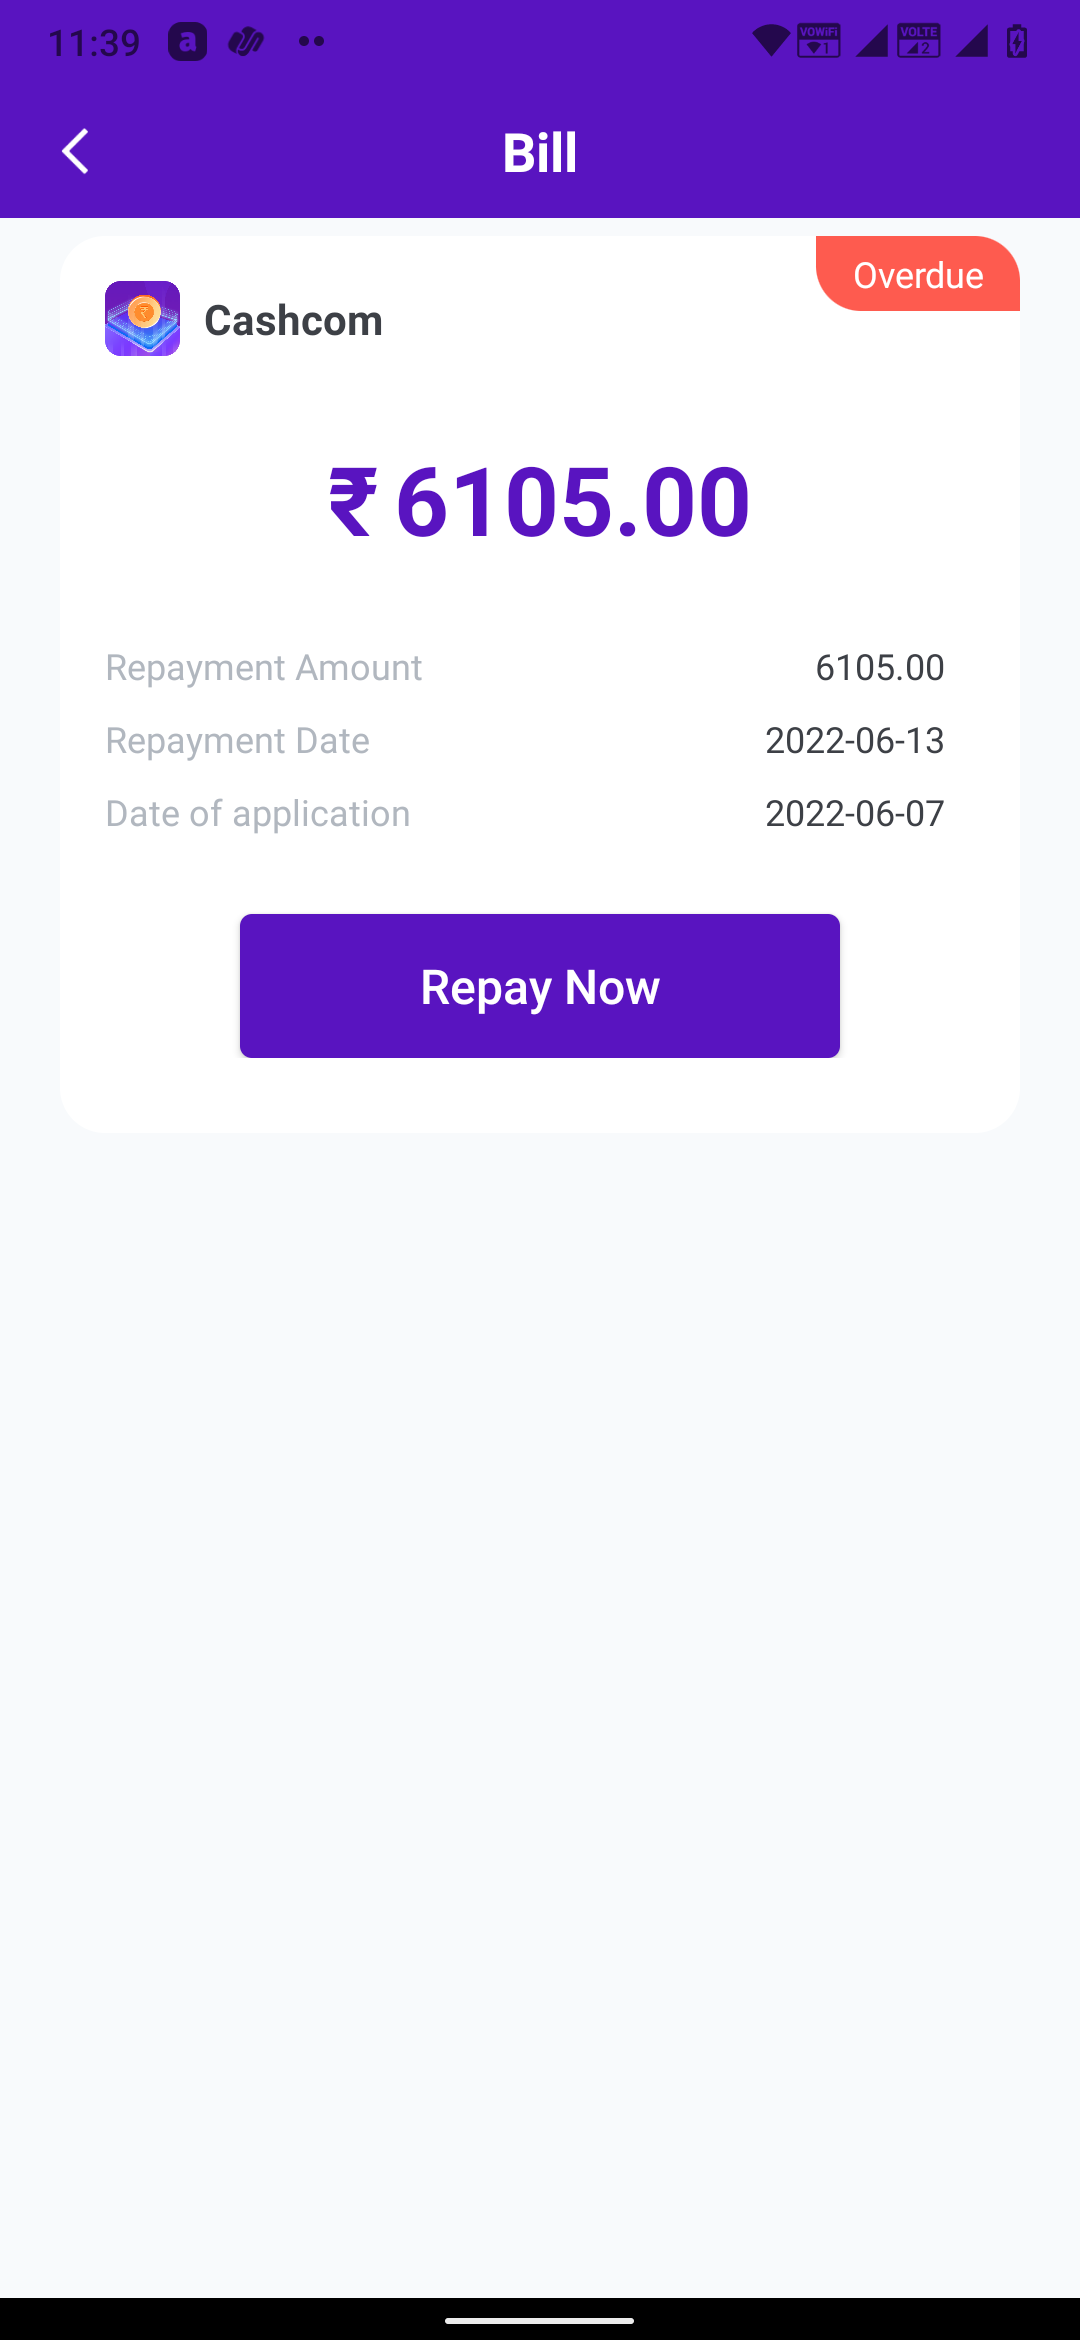Tap the Cashcom lender name
Image resolution: width=1080 pixels, height=2340 pixels.
pos(293,321)
